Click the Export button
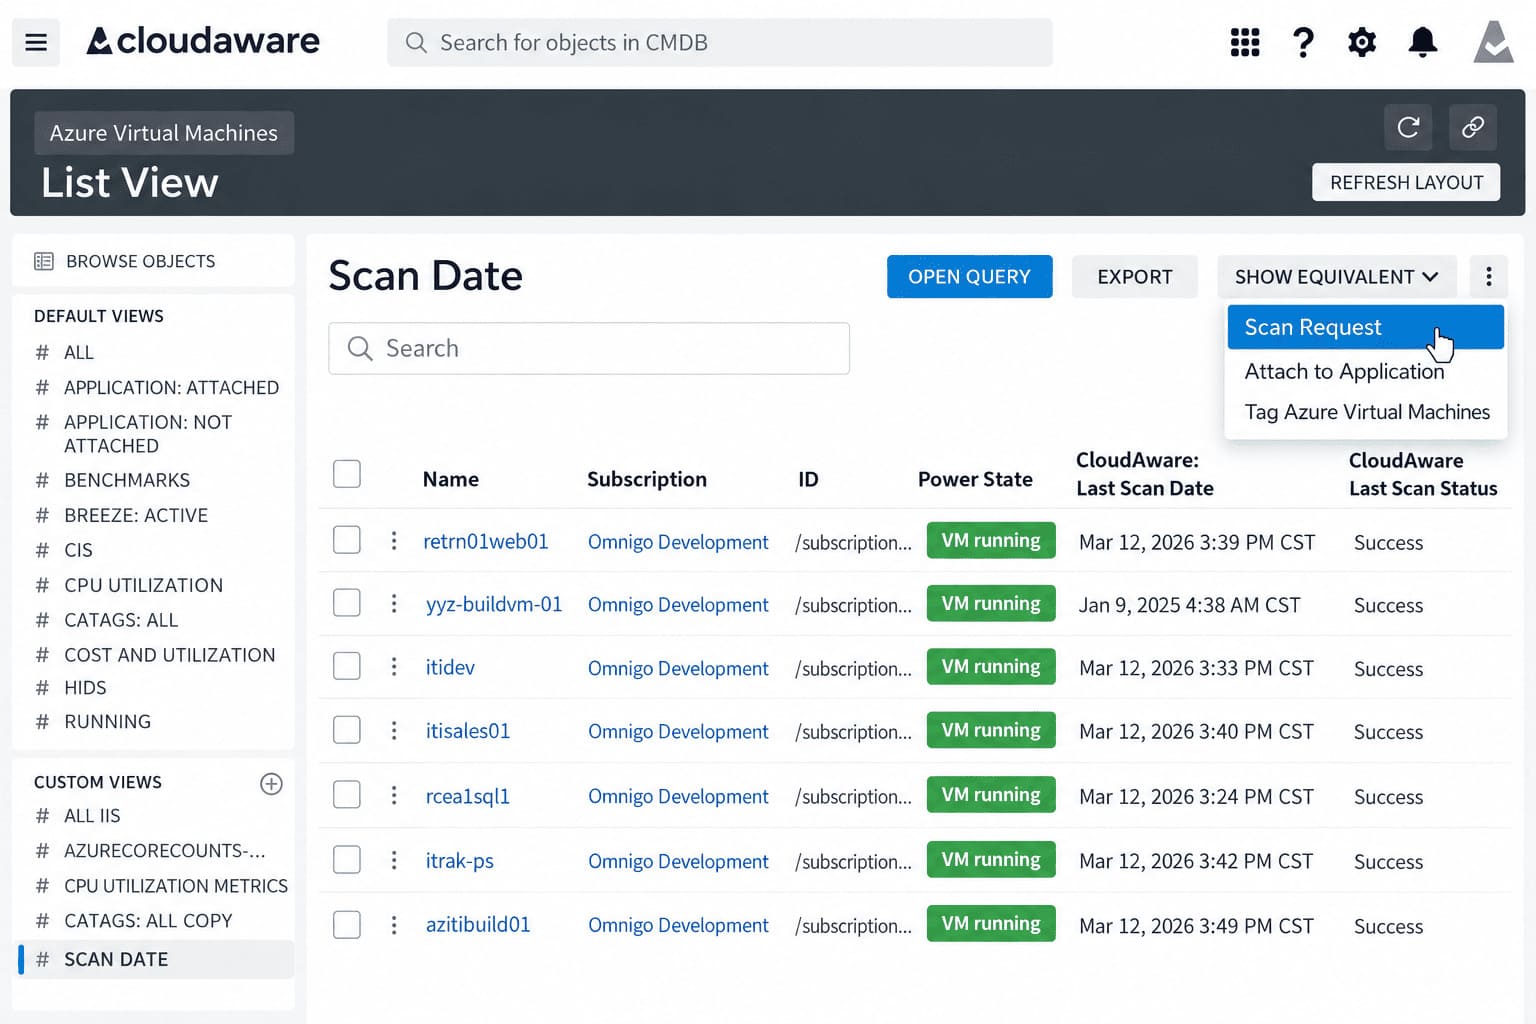Image resolution: width=1536 pixels, height=1024 pixels. point(1134,277)
